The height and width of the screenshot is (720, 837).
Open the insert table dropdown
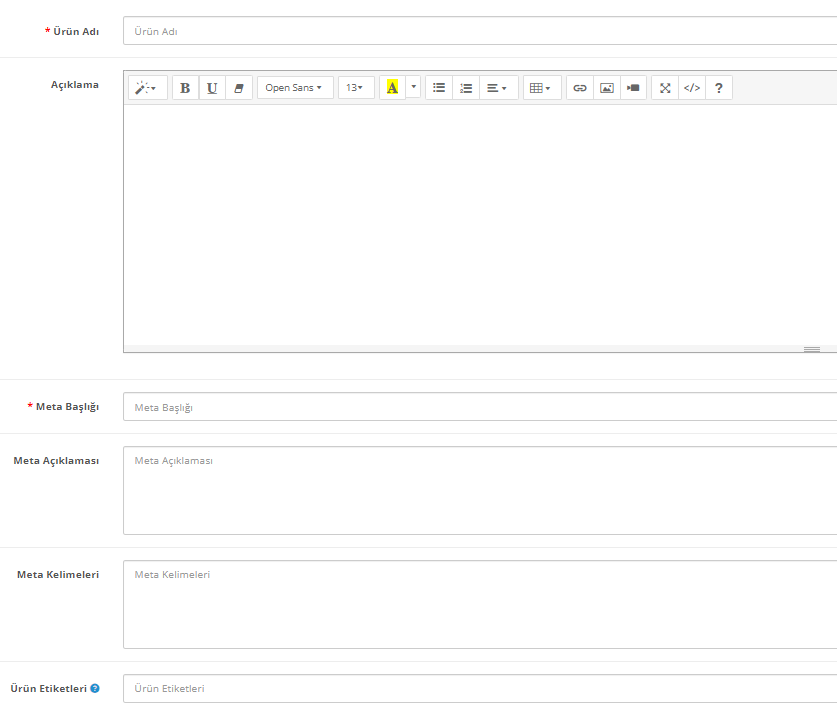point(542,88)
